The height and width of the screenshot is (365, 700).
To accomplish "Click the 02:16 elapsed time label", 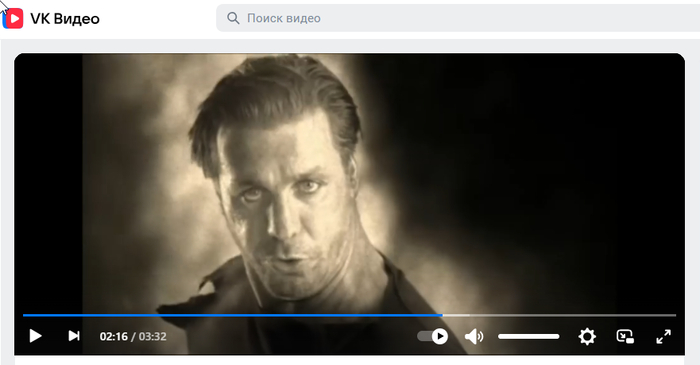I will (113, 336).
